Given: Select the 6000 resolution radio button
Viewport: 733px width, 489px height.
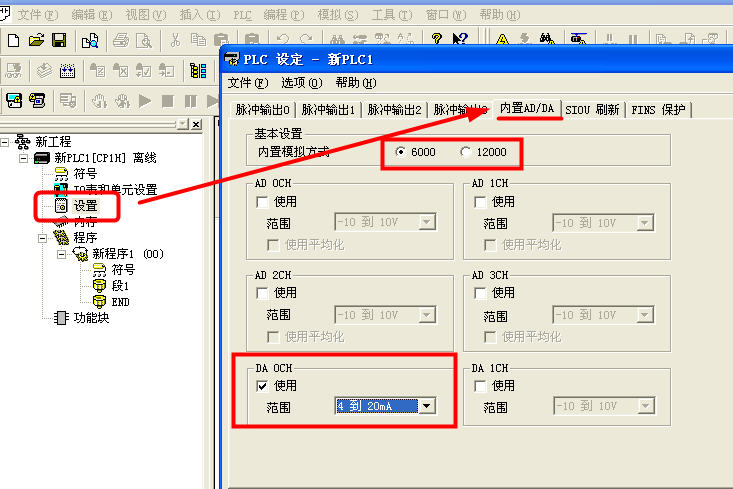Looking at the screenshot, I should (402, 152).
